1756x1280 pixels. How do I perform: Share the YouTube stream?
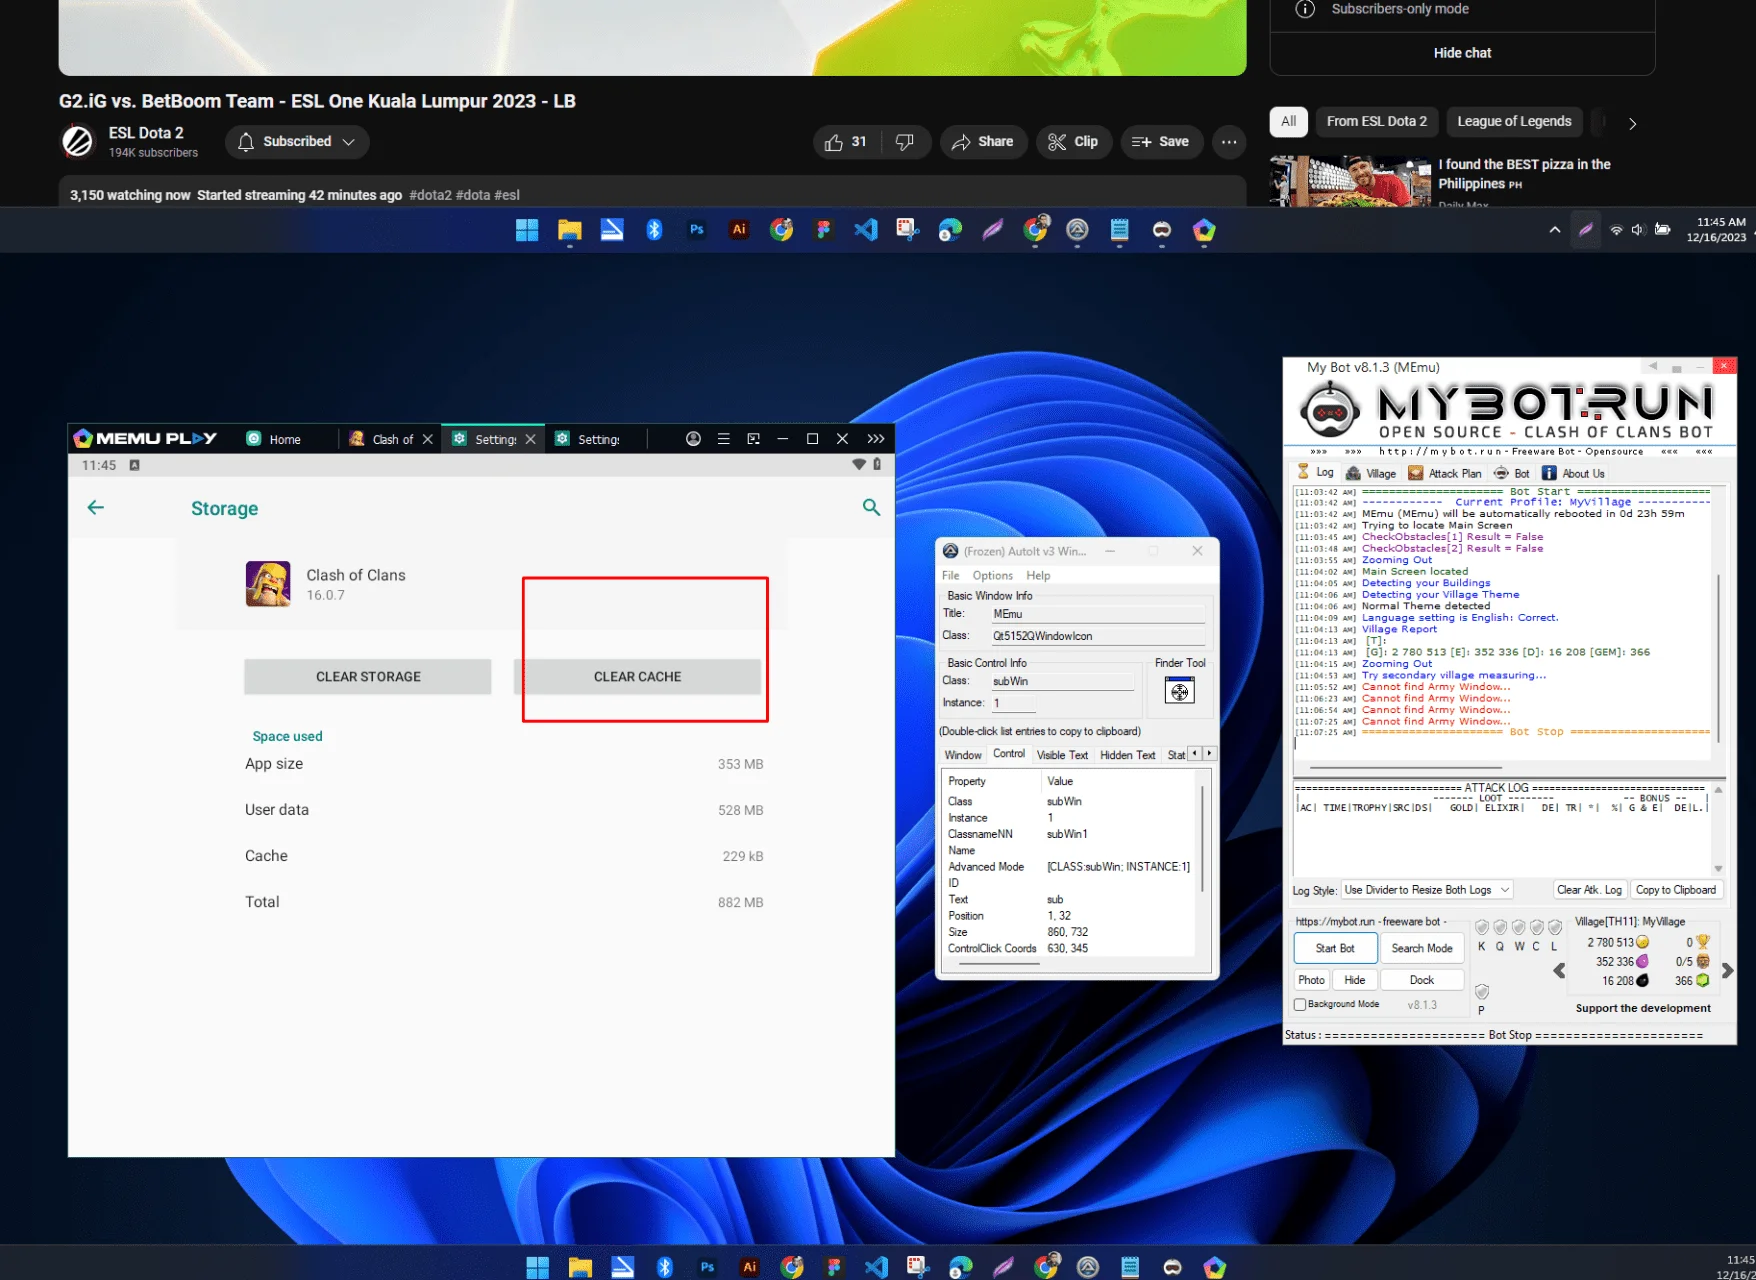tap(983, 142)
